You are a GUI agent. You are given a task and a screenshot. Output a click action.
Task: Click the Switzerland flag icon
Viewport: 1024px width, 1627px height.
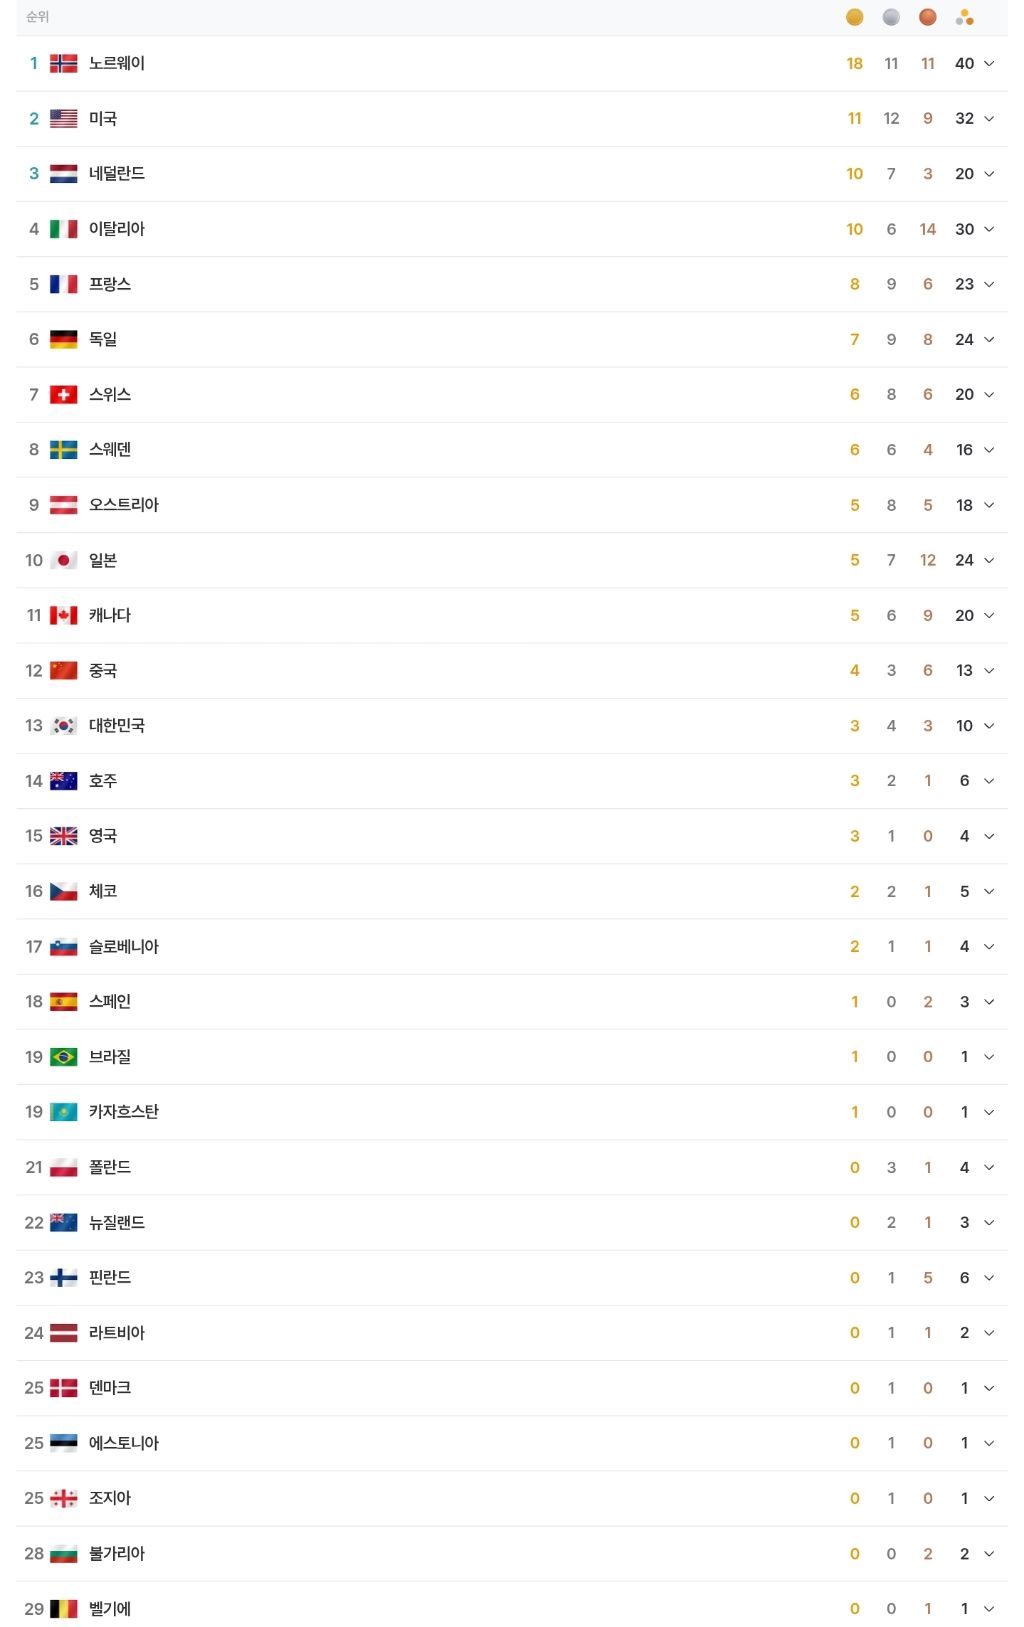click(63, 395)
